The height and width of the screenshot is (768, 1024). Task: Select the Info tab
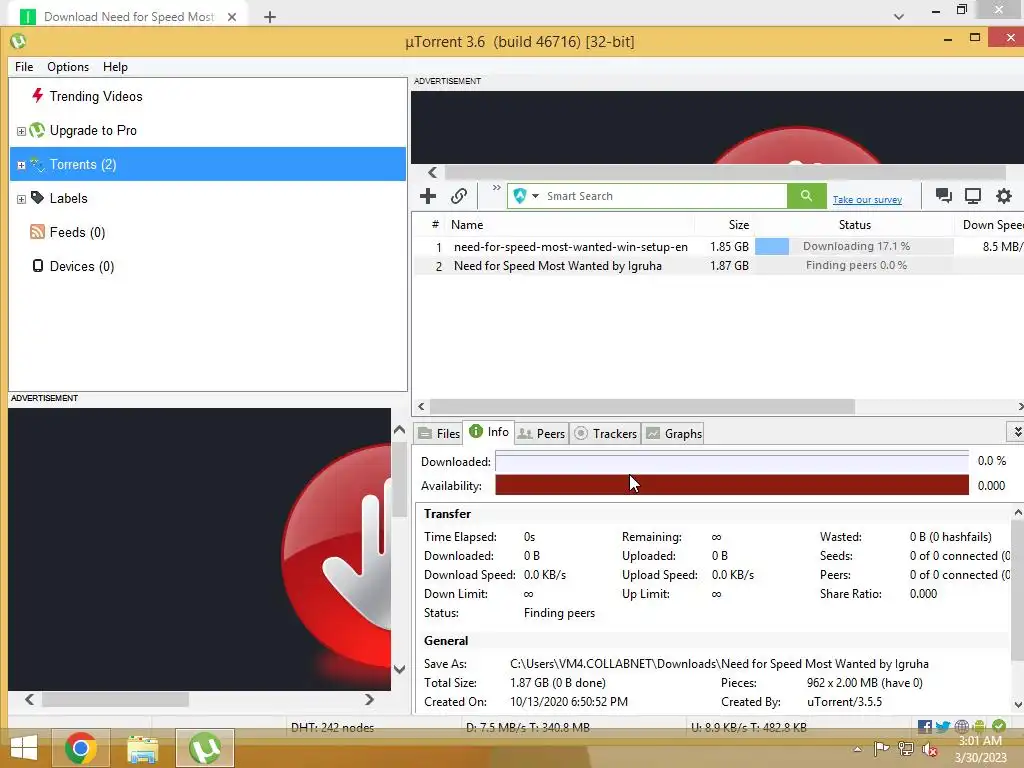pos(488,432)
